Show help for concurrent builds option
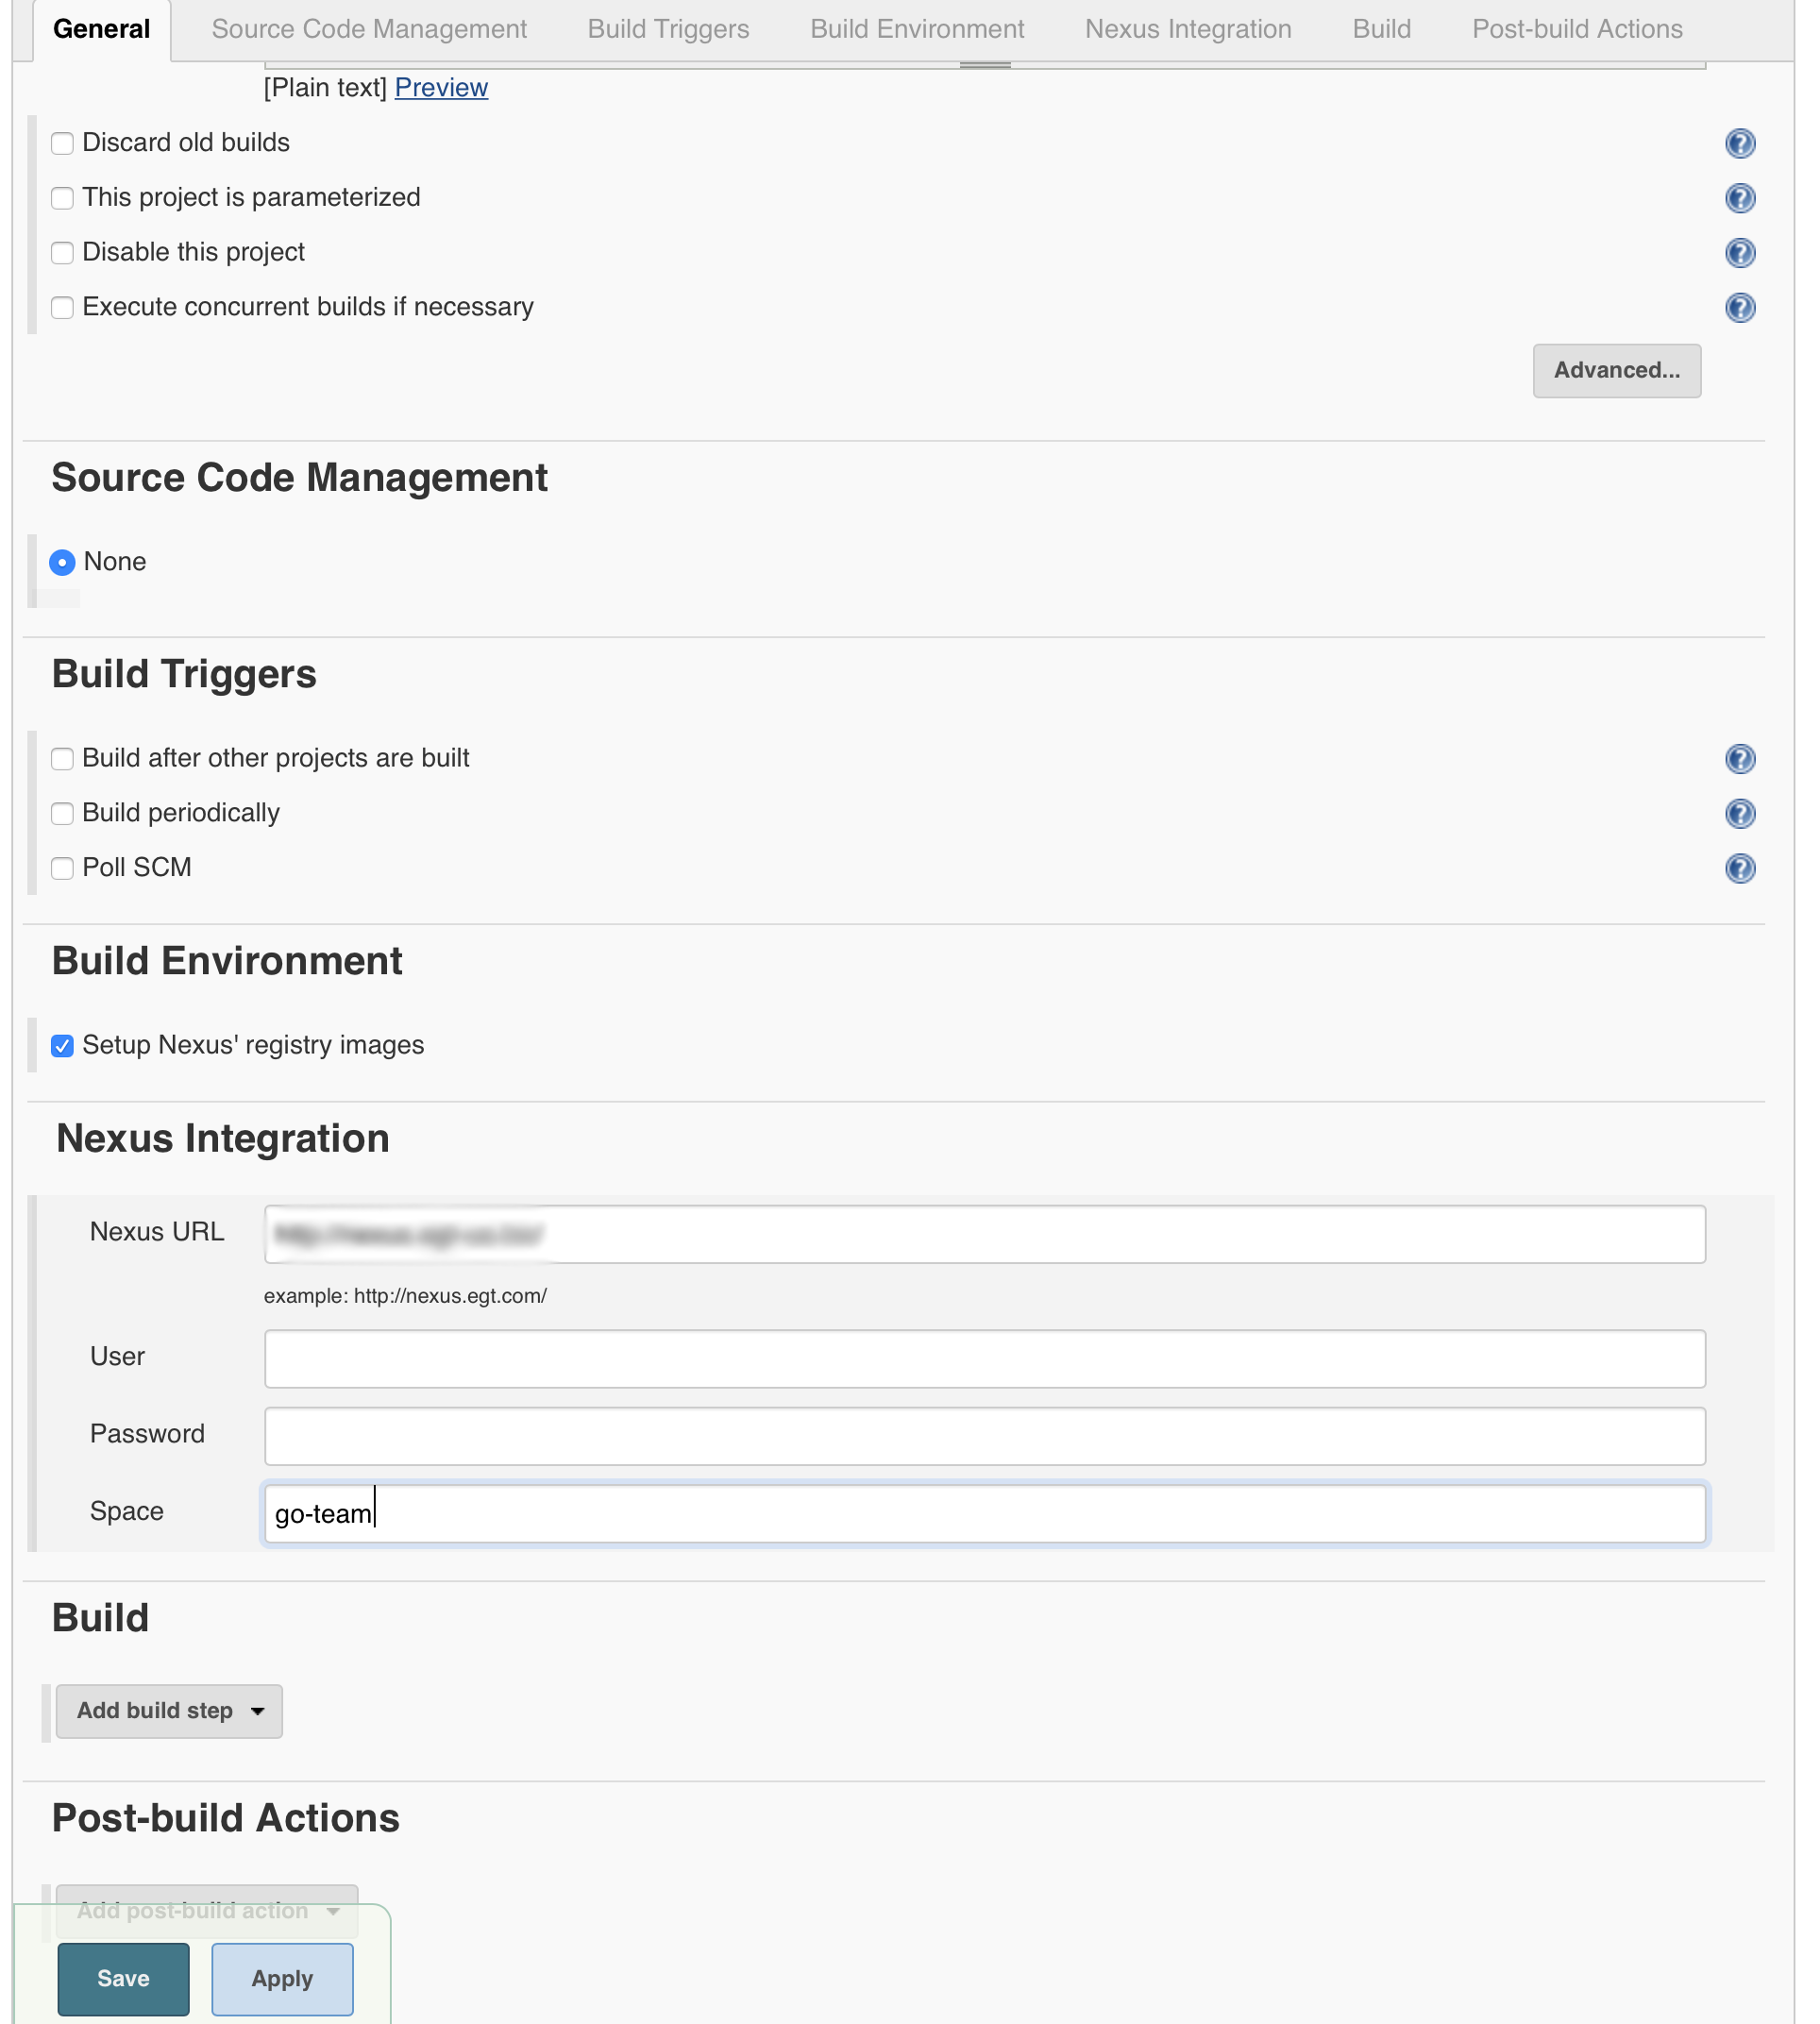 (x=1739, y=308)
